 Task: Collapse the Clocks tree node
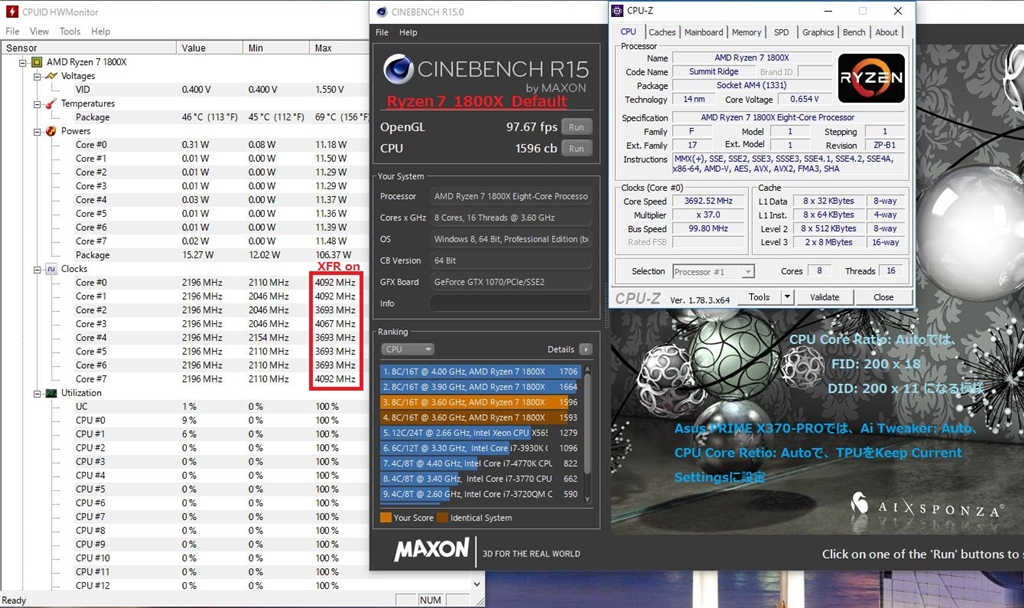pos(37,269)
